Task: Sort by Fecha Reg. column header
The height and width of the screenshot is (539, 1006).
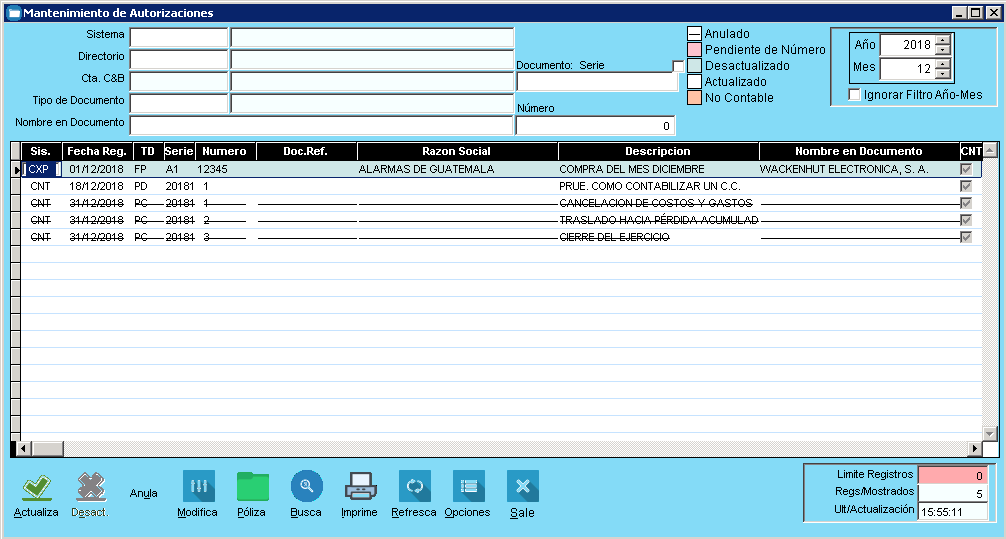Action: (x=97, y=151)
